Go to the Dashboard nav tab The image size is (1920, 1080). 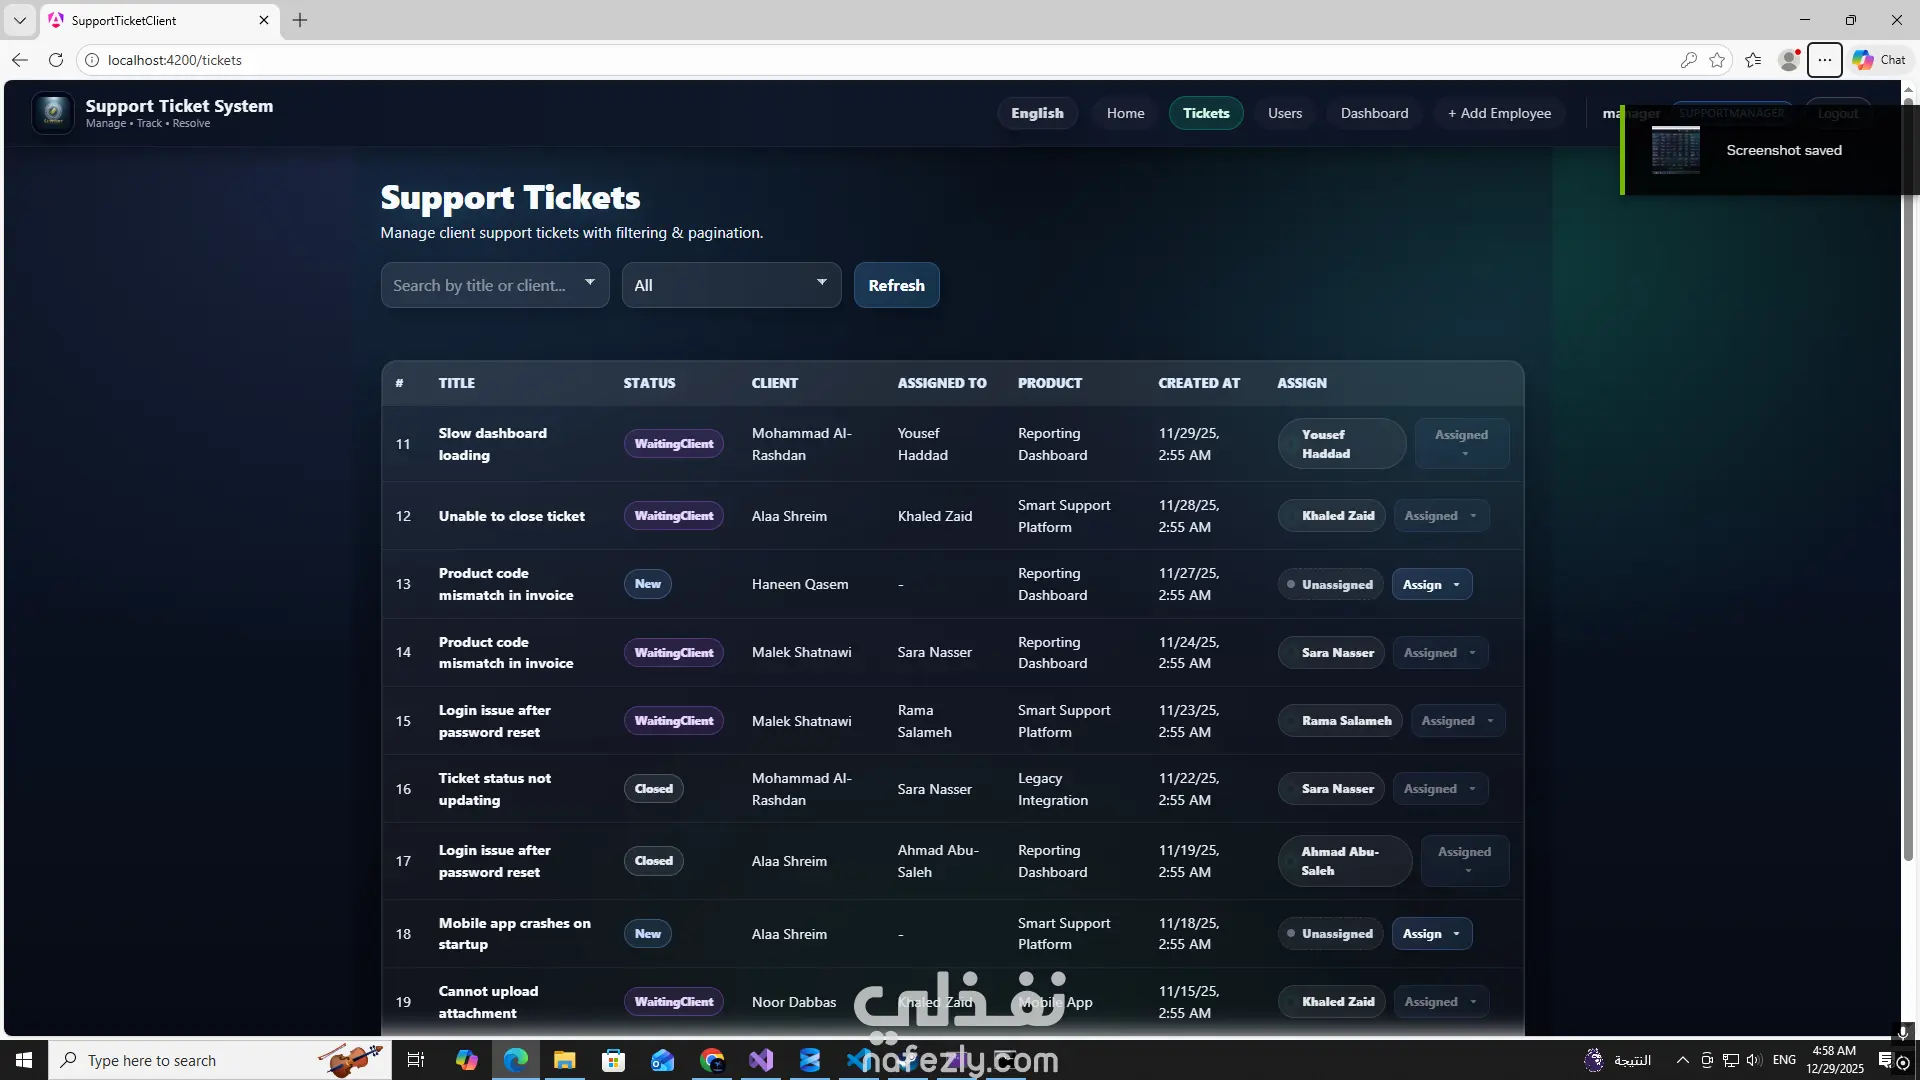coord(1374,113)
